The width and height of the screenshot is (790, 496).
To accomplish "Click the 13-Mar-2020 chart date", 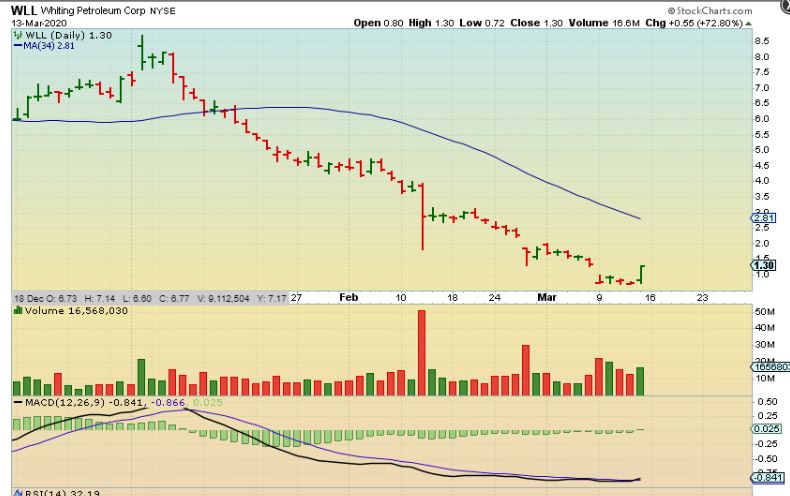I will click(39, 23).
